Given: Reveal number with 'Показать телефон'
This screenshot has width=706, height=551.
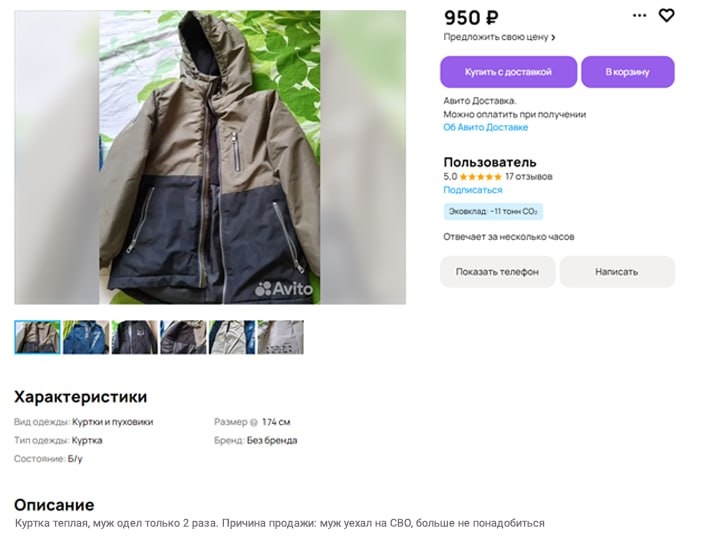Looking at the screenshot, I should tap(497, 272).
